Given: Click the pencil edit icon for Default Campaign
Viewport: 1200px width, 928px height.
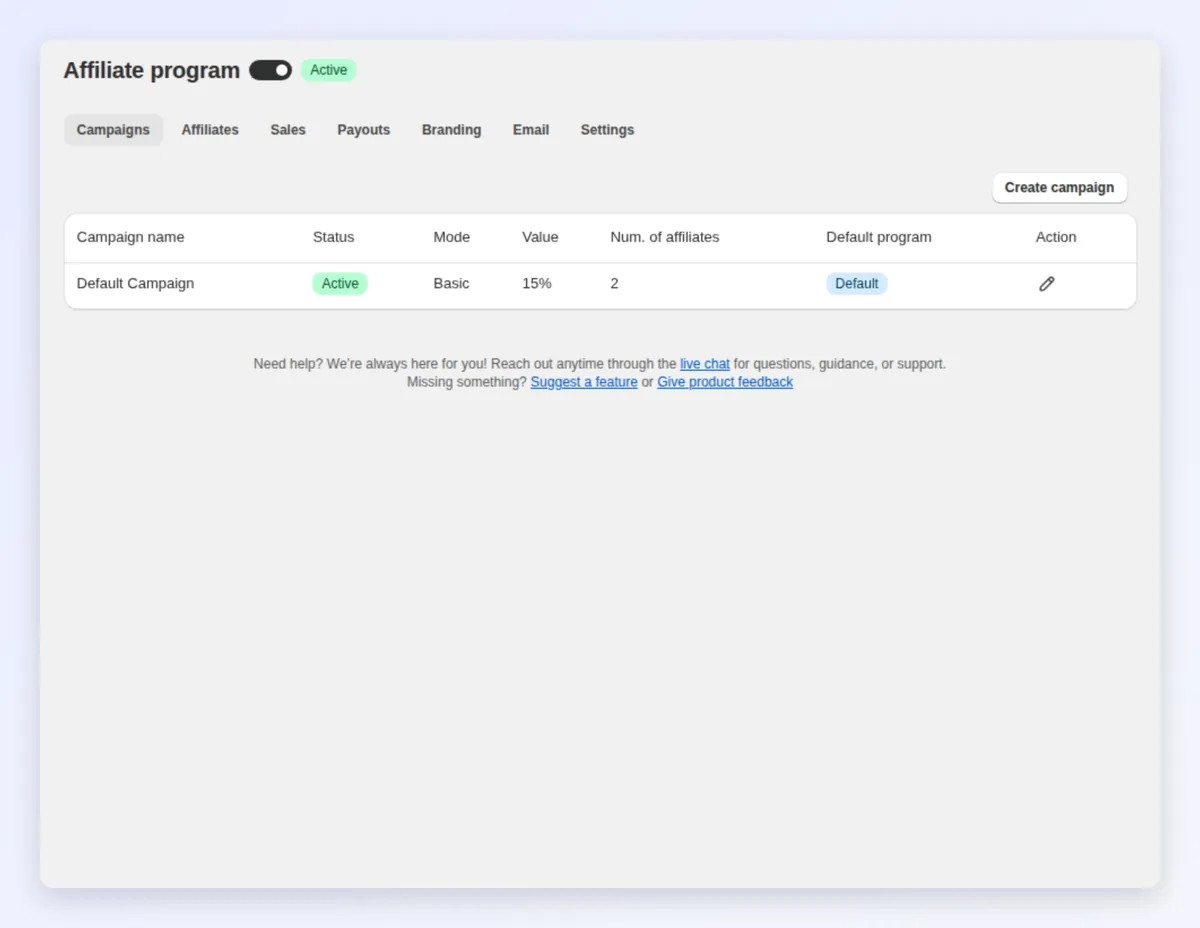Looking at the screenshot, I should 1046,284.
